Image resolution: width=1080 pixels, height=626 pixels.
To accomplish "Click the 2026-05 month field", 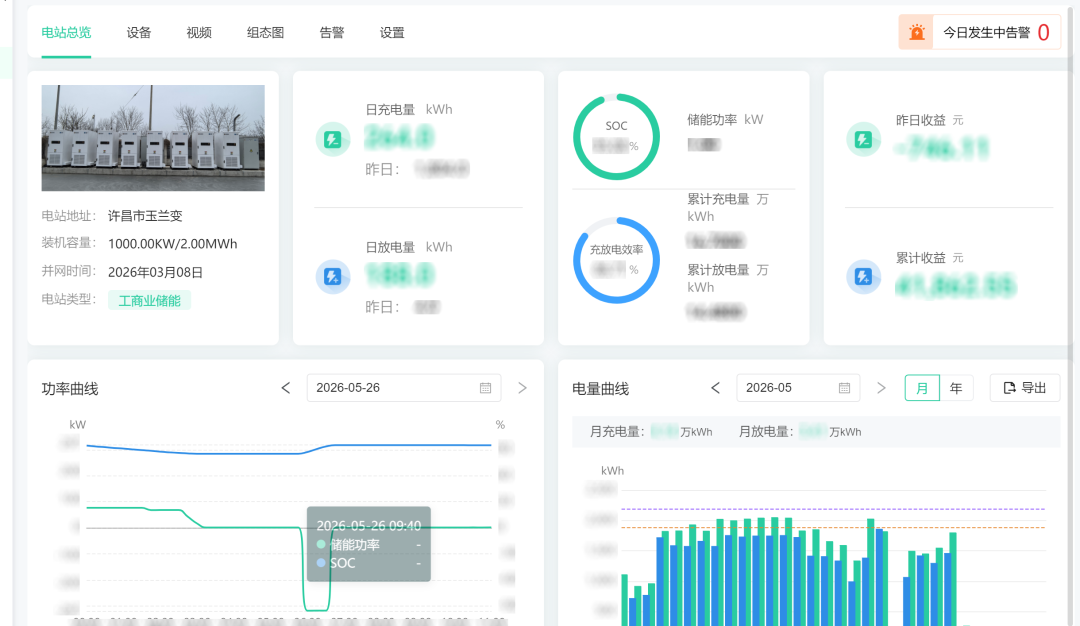I will 798,388.
